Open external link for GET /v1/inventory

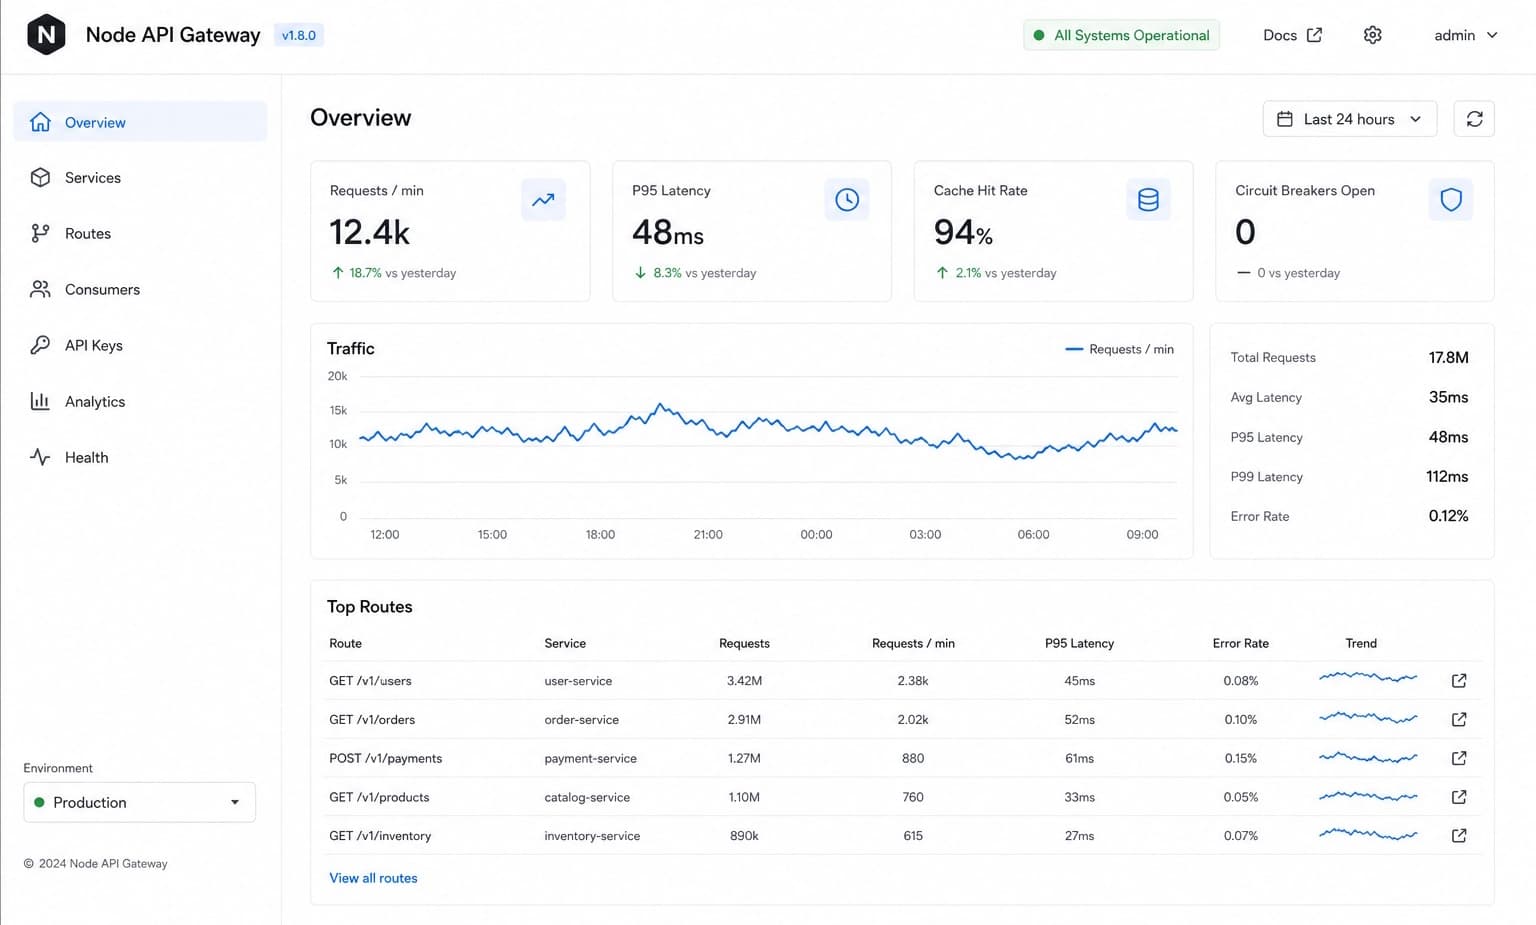[x=1459, y=836]
